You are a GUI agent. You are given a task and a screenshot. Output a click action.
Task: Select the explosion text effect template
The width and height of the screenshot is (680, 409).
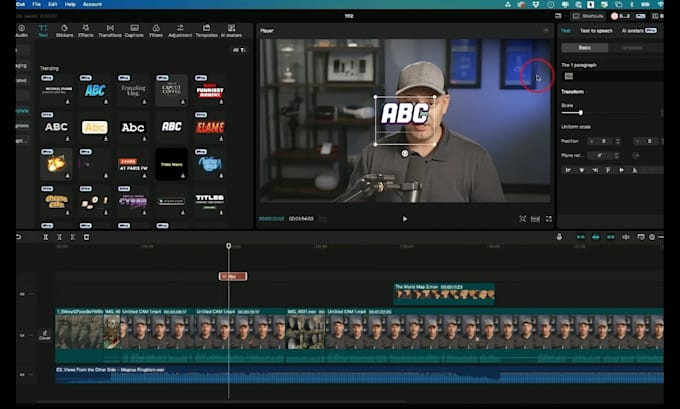click(56, 164)
